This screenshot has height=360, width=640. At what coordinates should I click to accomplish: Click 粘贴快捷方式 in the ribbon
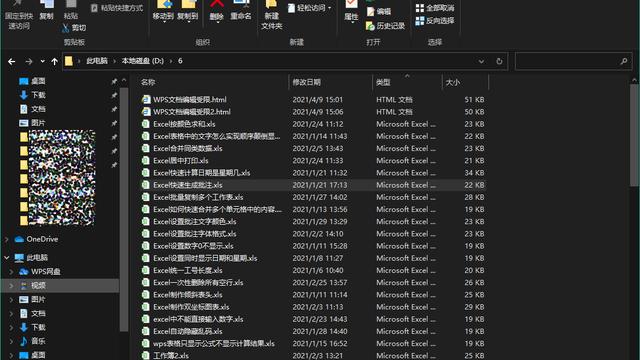(117, 8)
